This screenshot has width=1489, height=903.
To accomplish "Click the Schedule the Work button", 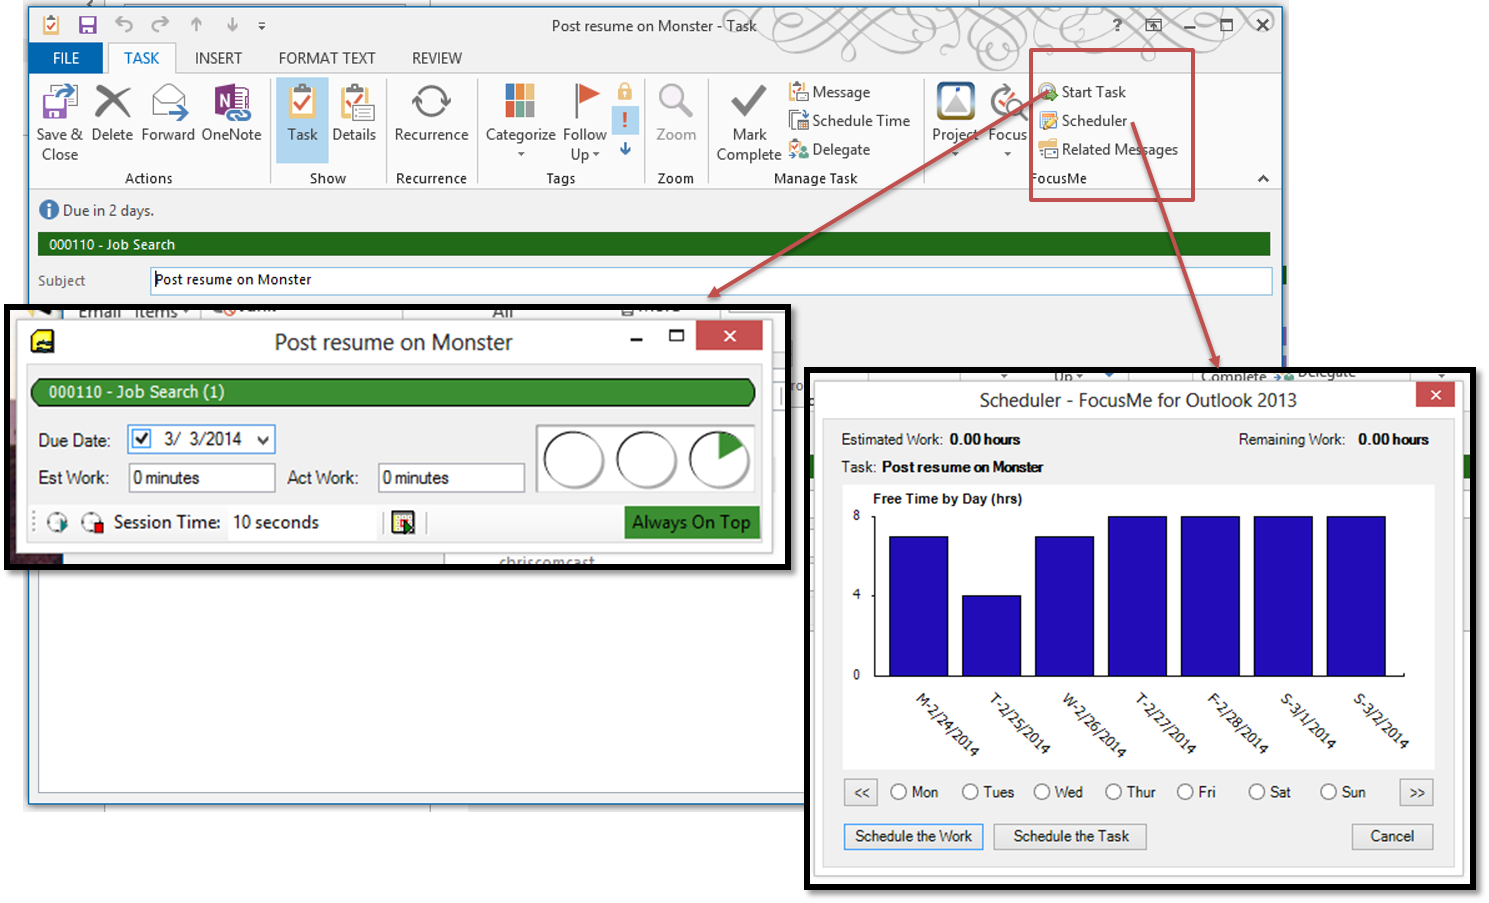I will click(913, 836).
